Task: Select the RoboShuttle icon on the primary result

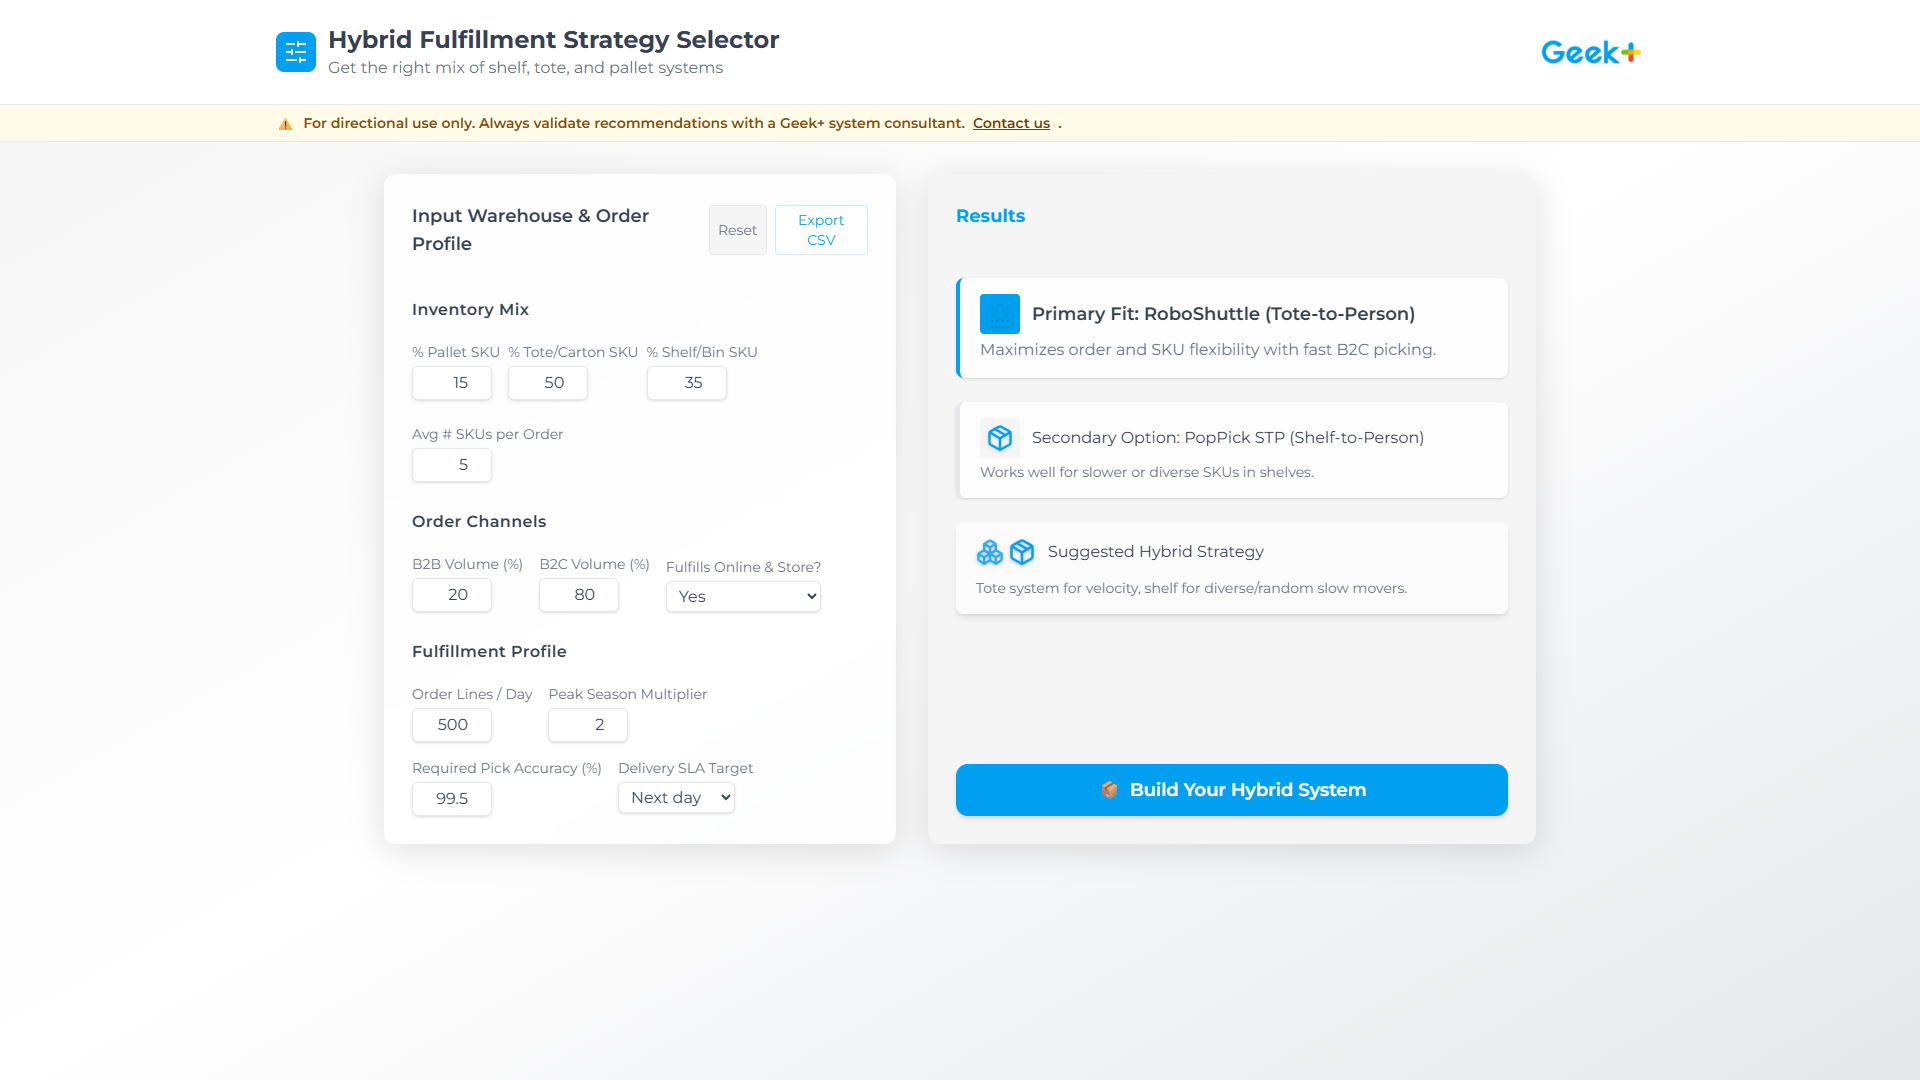Action: click(1000, 313)
